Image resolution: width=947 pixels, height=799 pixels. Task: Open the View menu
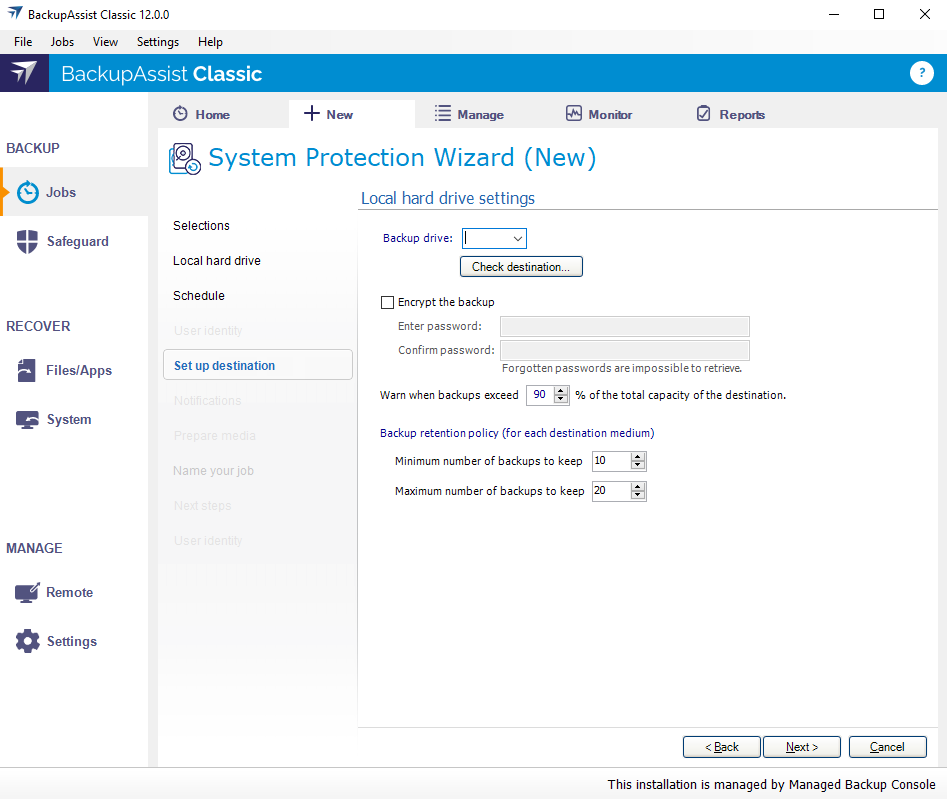(x=105, y=42)
